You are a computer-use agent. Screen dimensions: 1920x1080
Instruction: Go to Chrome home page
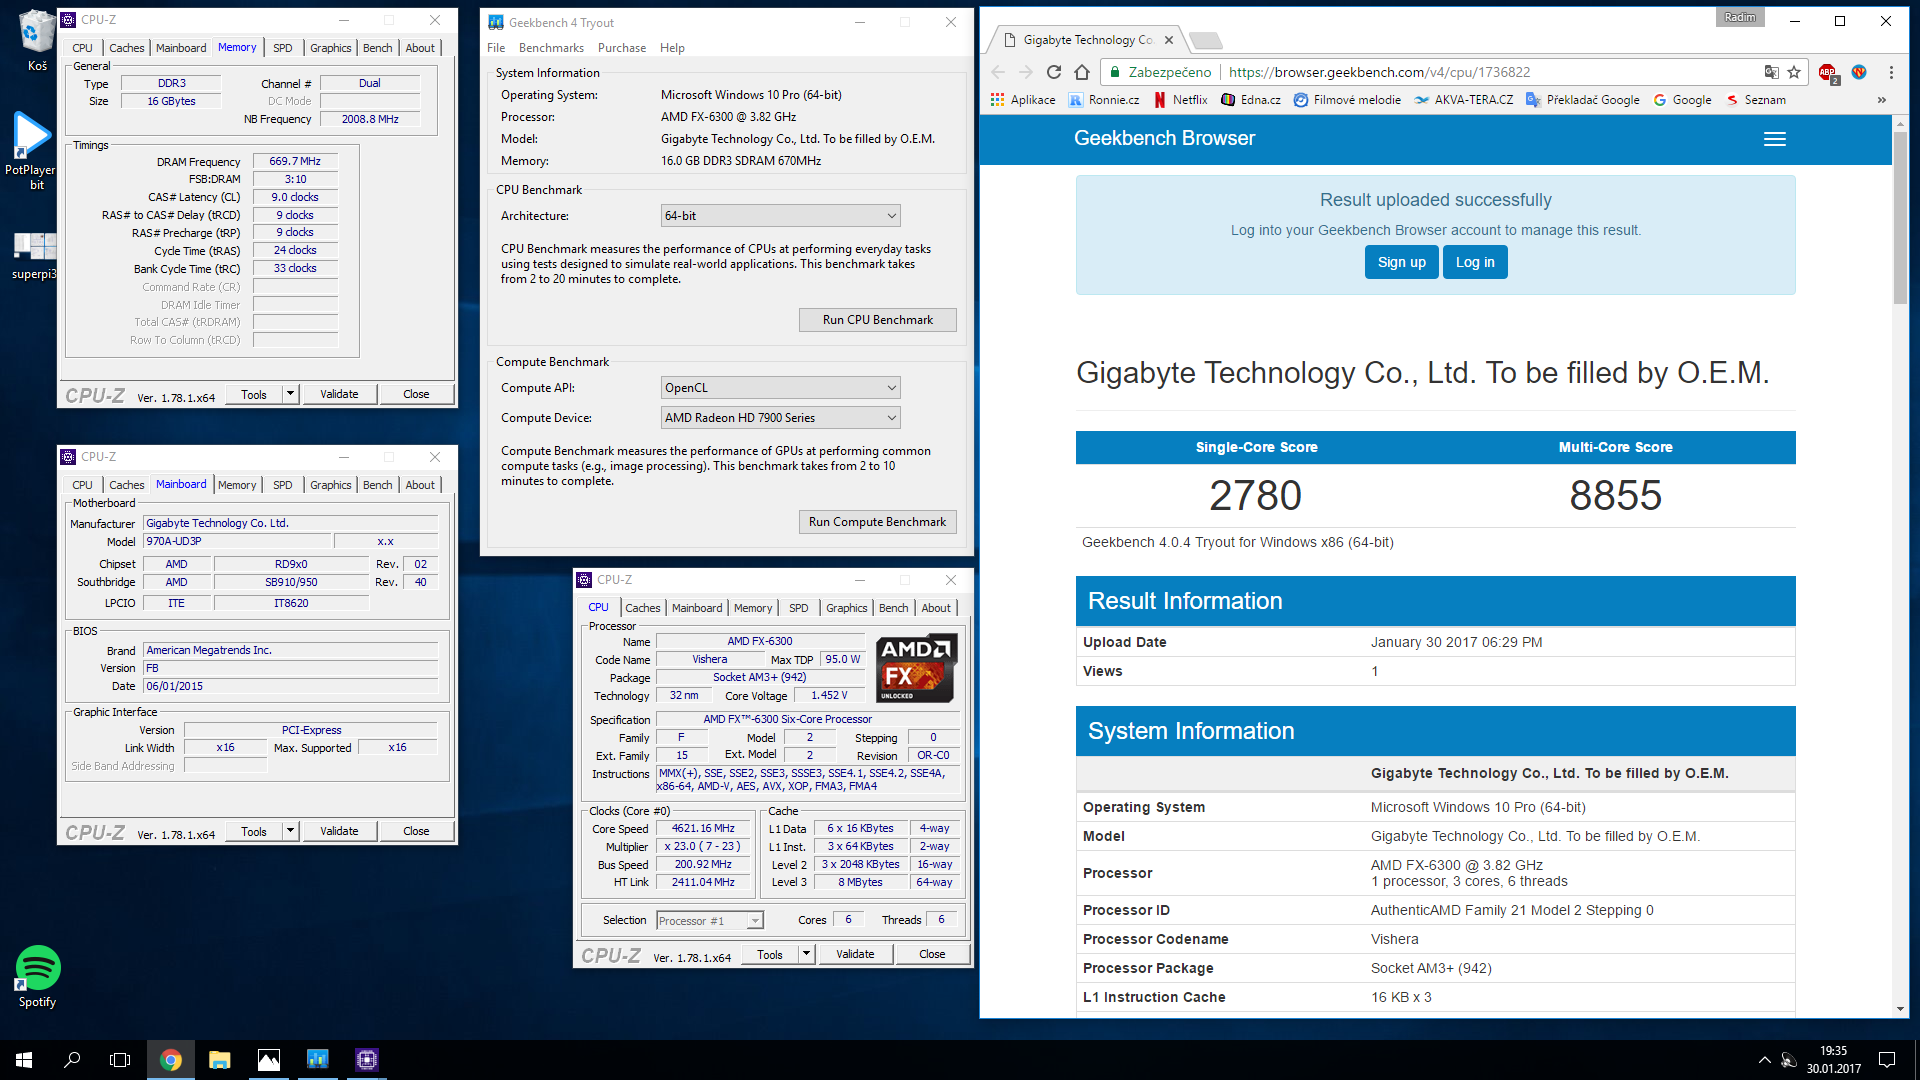(1082, 72)
